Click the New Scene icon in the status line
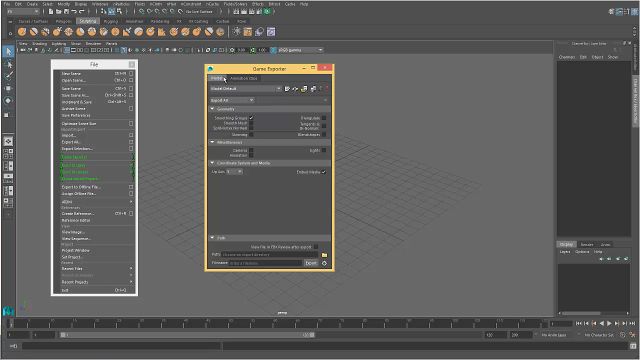 point(51,11)
